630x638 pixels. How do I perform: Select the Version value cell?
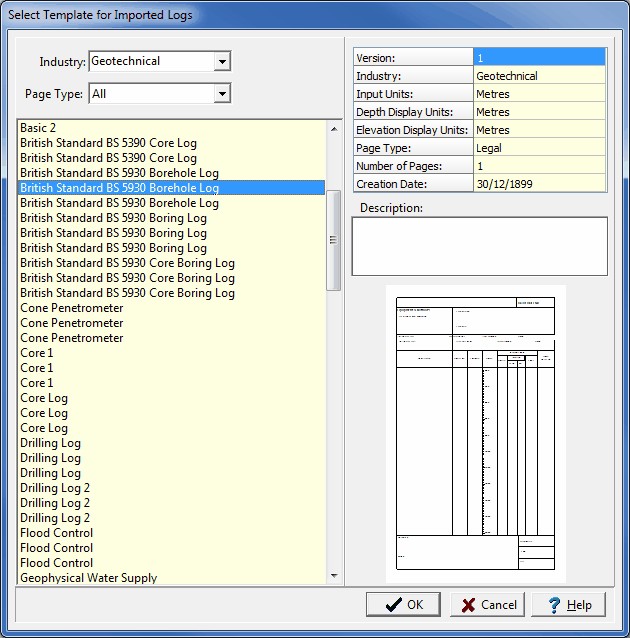(x=539, y=58)
